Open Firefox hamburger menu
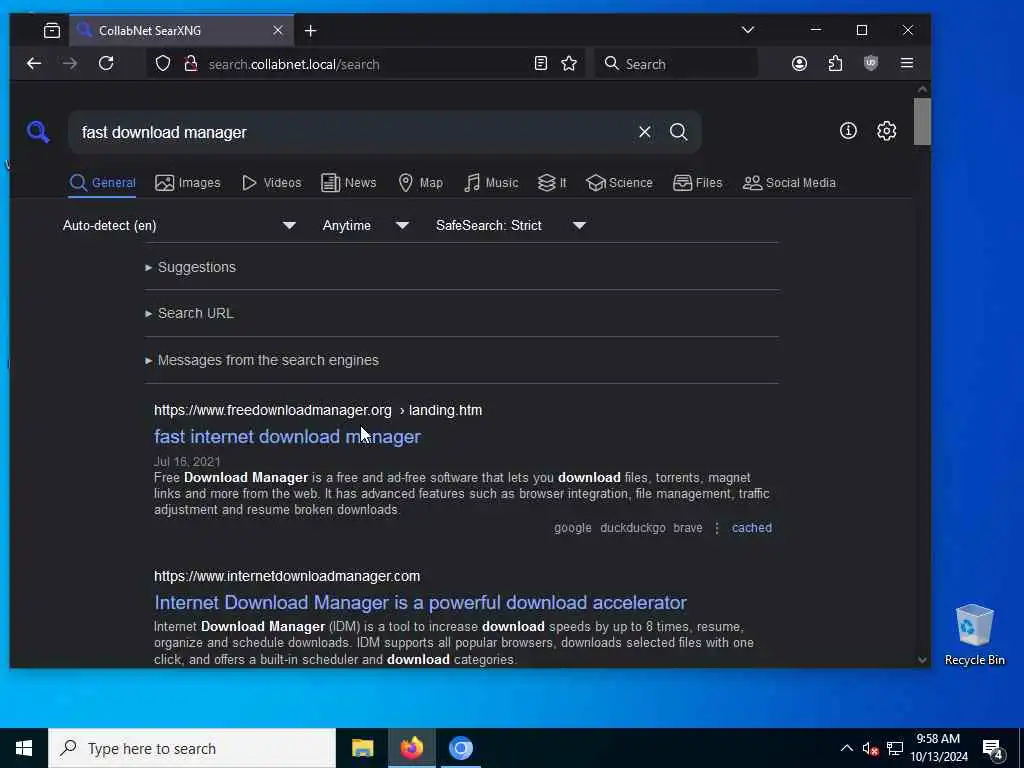The height and width of the screenshot is (768, 1024). 906,63
